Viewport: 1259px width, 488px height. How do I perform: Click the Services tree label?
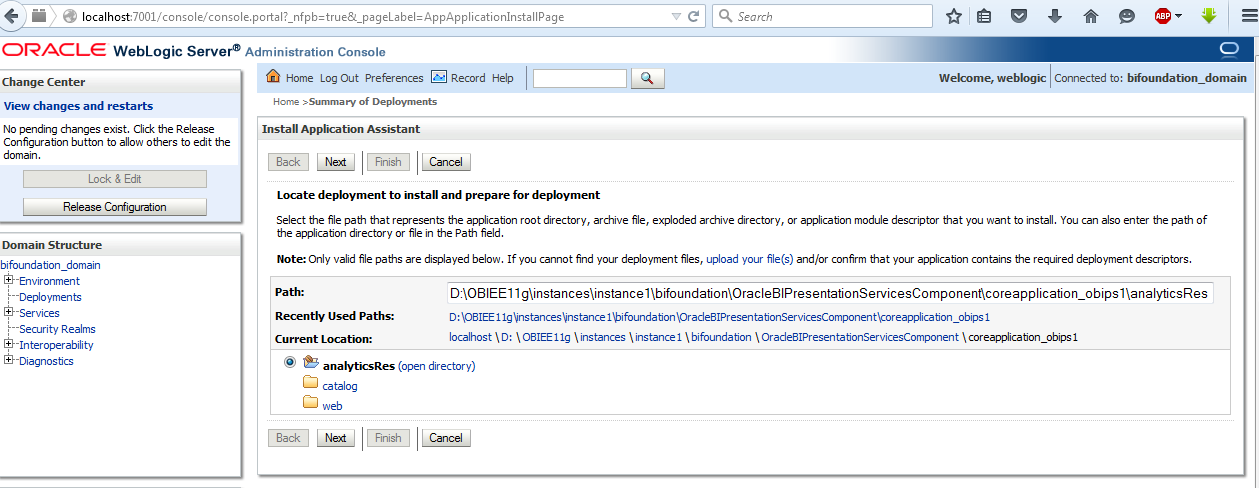coord(39,313)
